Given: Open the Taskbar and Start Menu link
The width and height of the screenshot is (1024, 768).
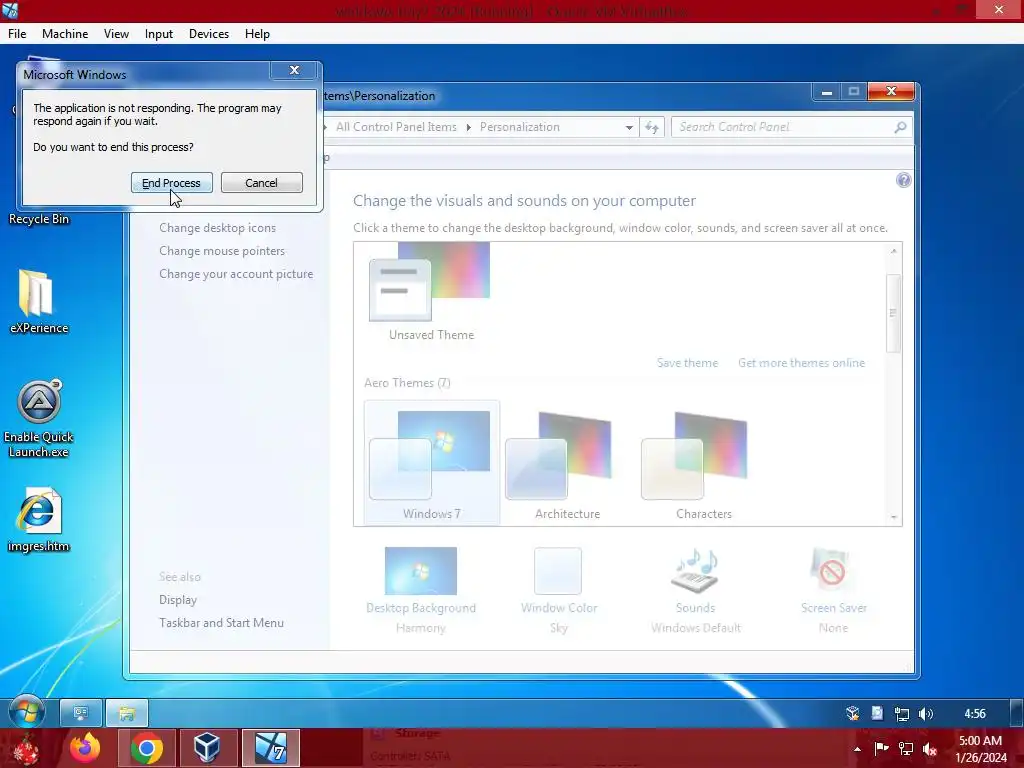Looking at the screenshot, I should pyautogui.click(x=221, y=623).
